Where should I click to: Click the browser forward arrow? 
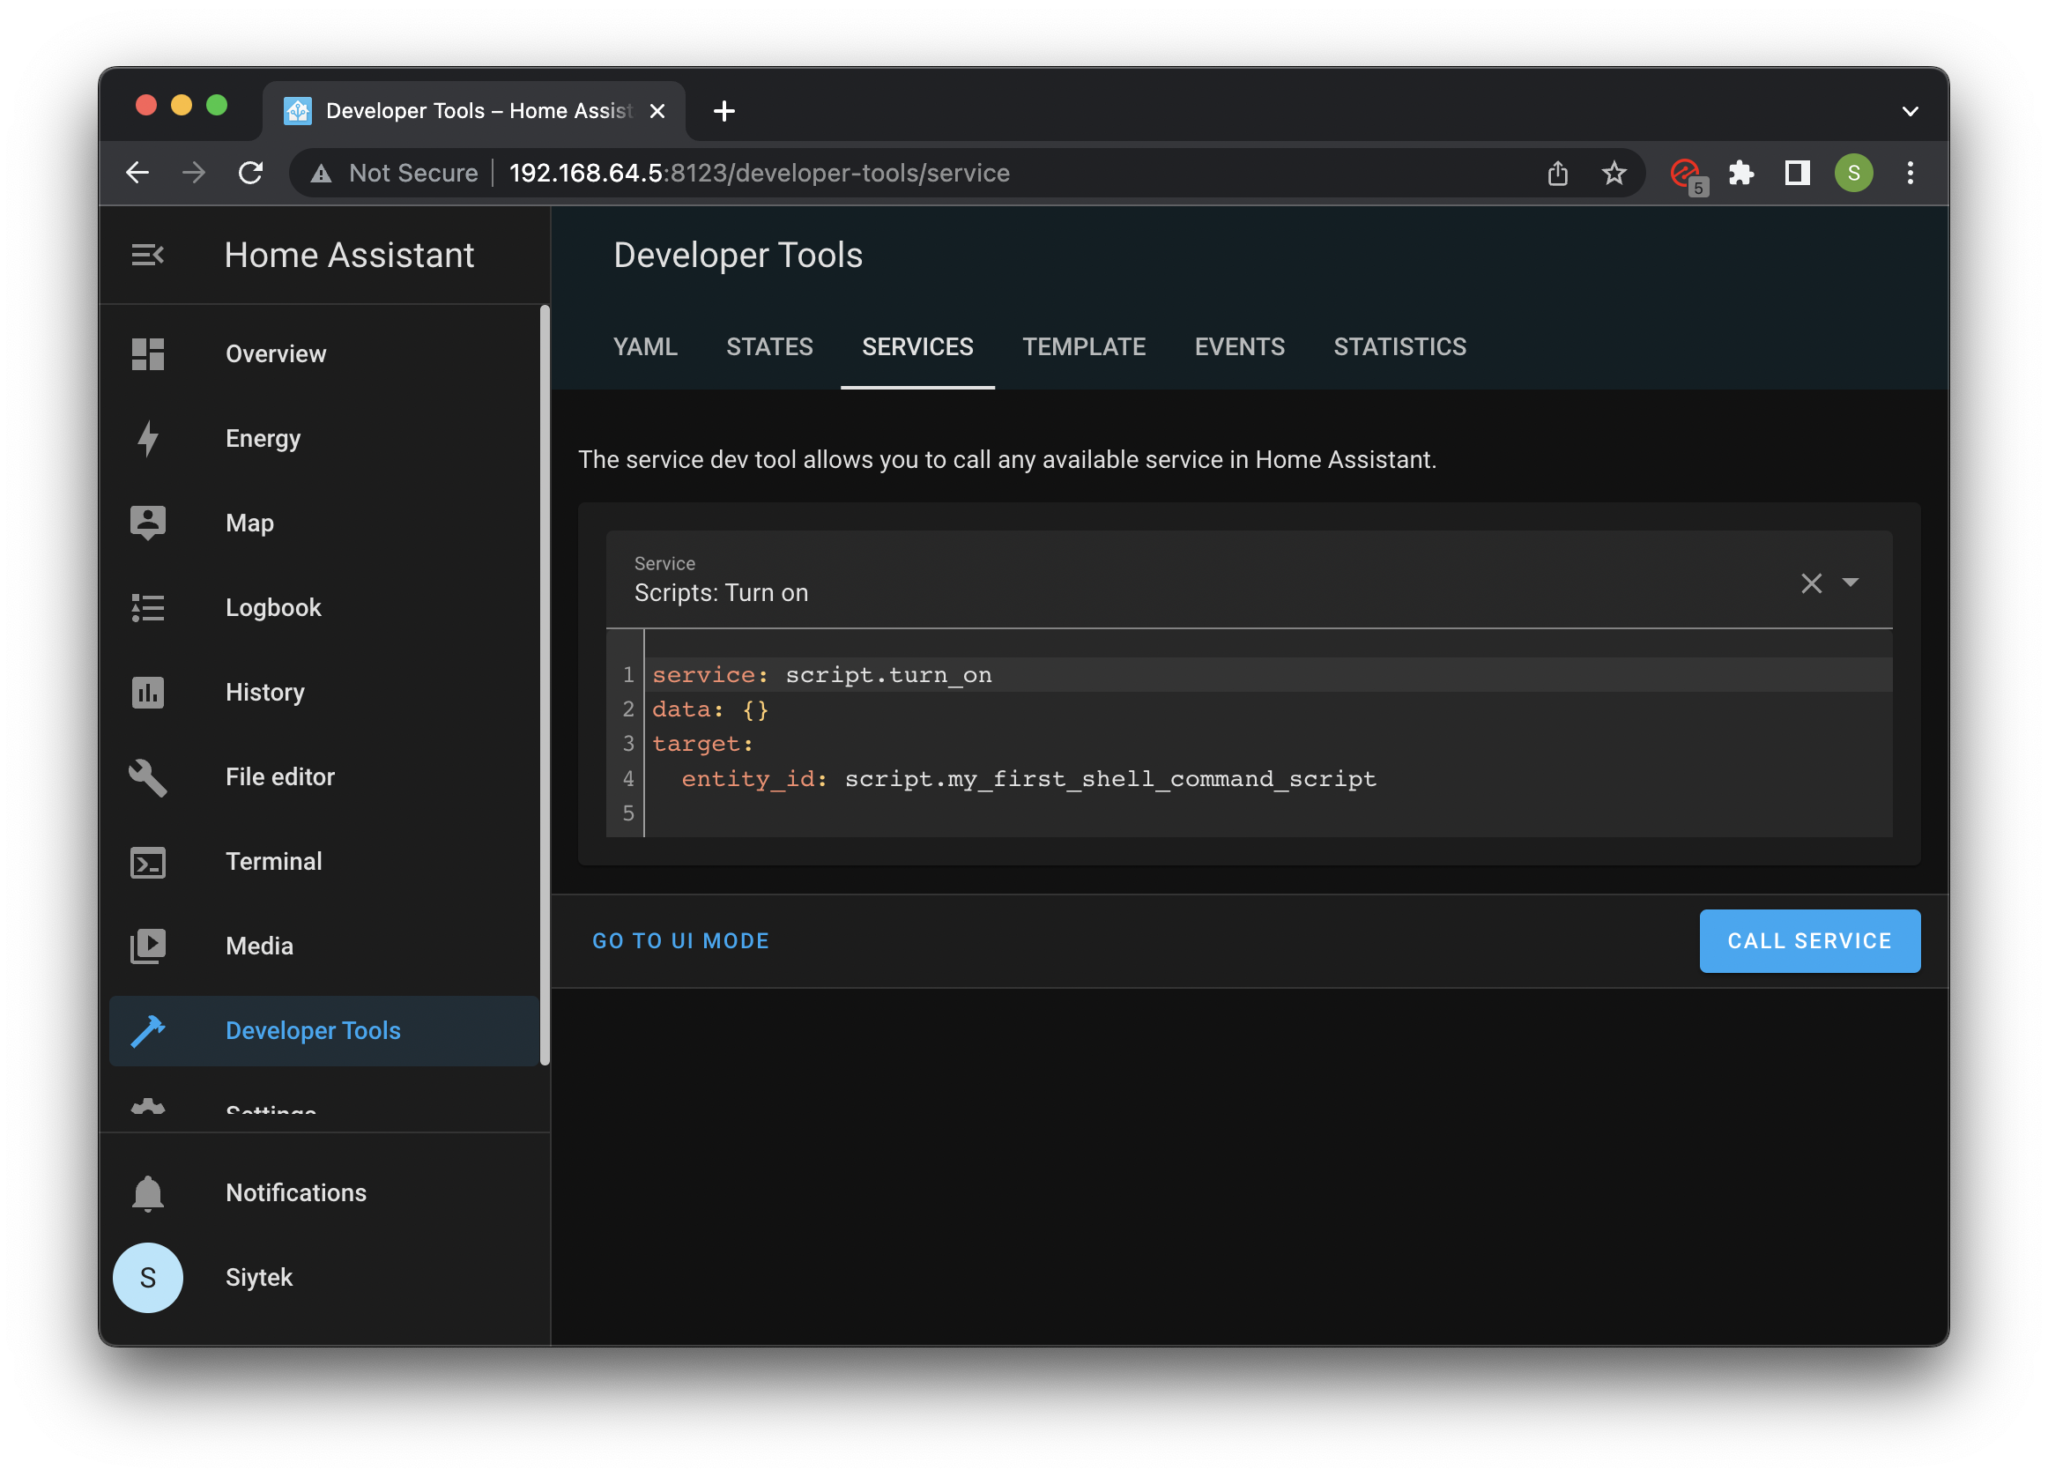[194, 173]
